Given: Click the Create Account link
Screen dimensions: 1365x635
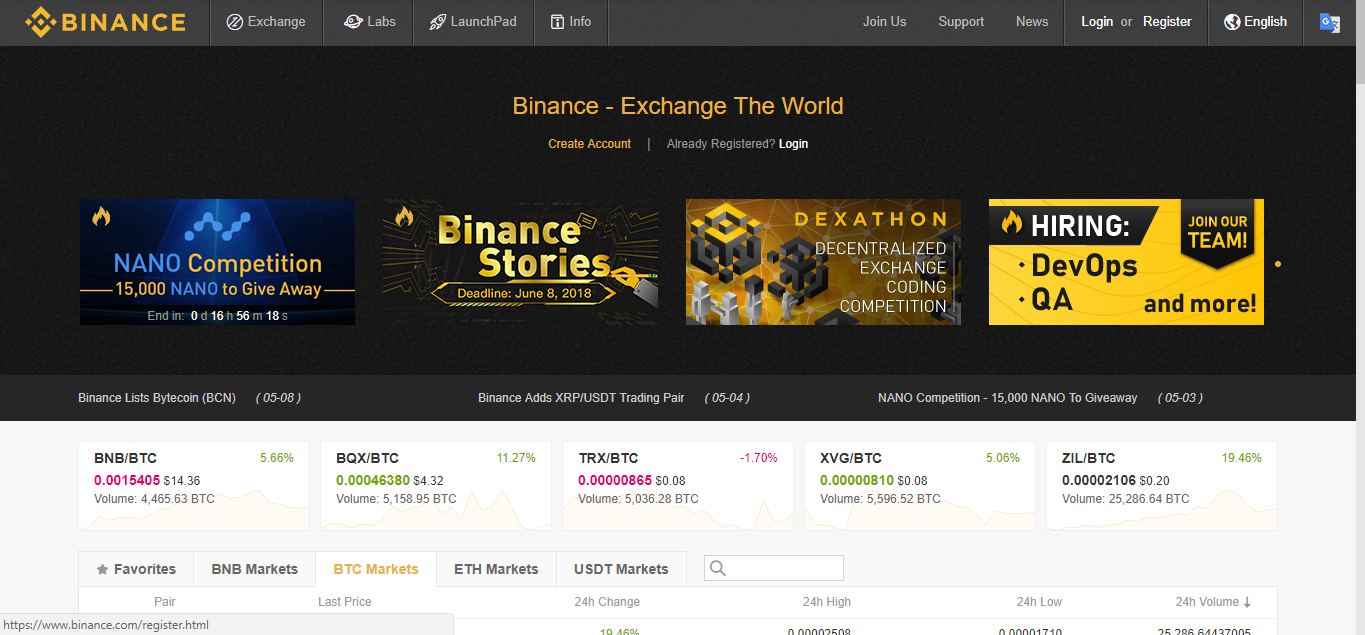Looking at the screenshot, I should pyautogui.click(x=589, y=144).
